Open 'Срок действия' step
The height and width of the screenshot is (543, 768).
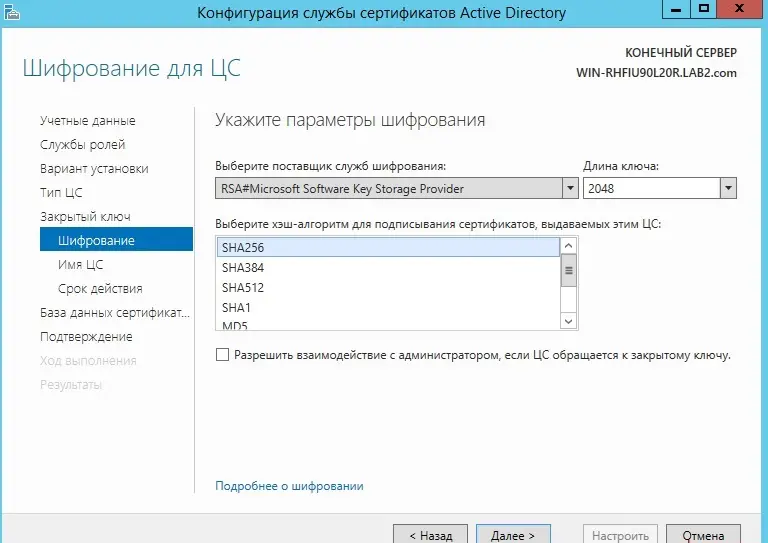[100, 289]
